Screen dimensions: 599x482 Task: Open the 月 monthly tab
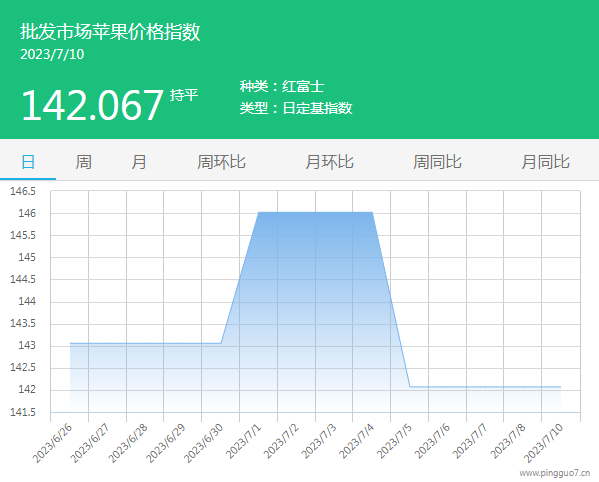pos(139,162)
